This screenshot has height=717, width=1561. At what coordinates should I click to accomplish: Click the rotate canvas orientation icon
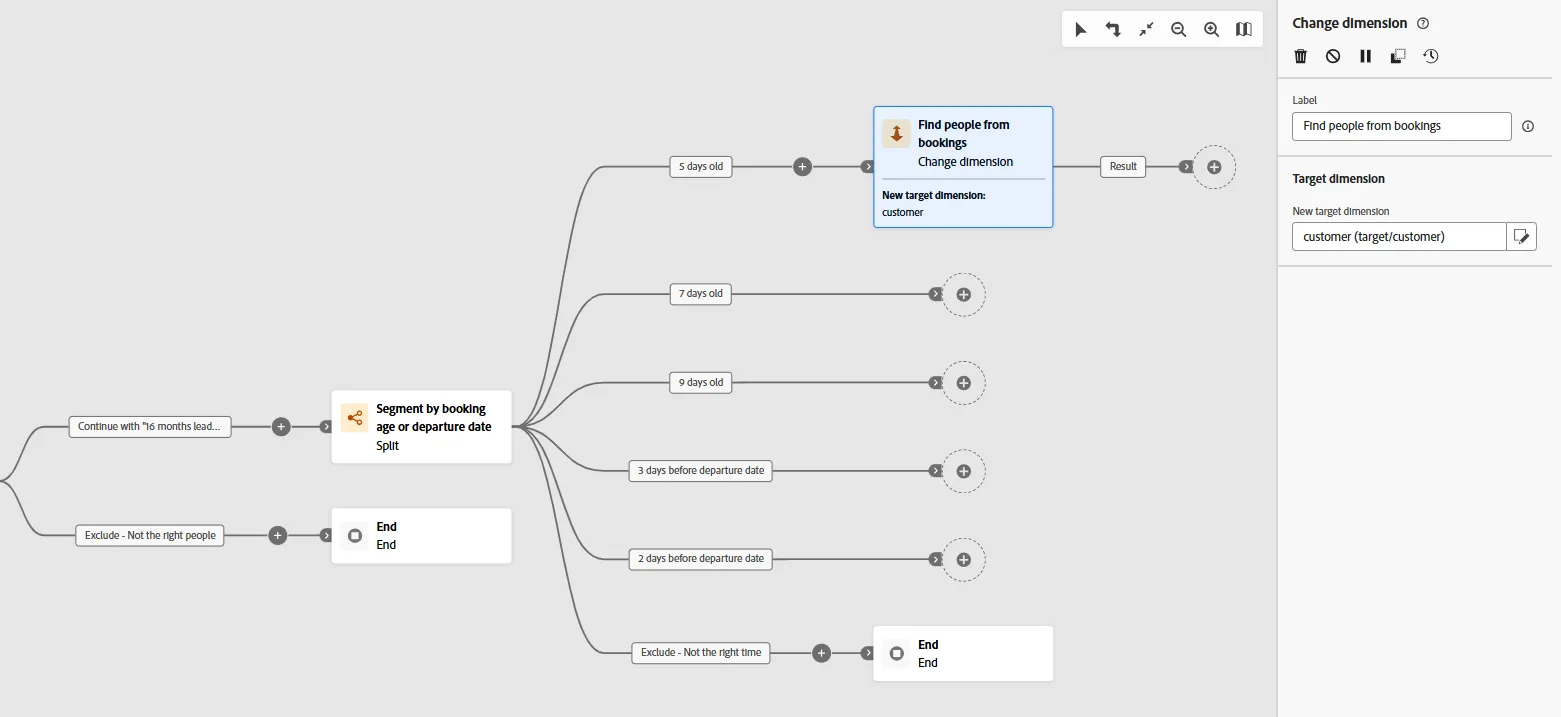pyautogui.click(x=1113, y=30)
